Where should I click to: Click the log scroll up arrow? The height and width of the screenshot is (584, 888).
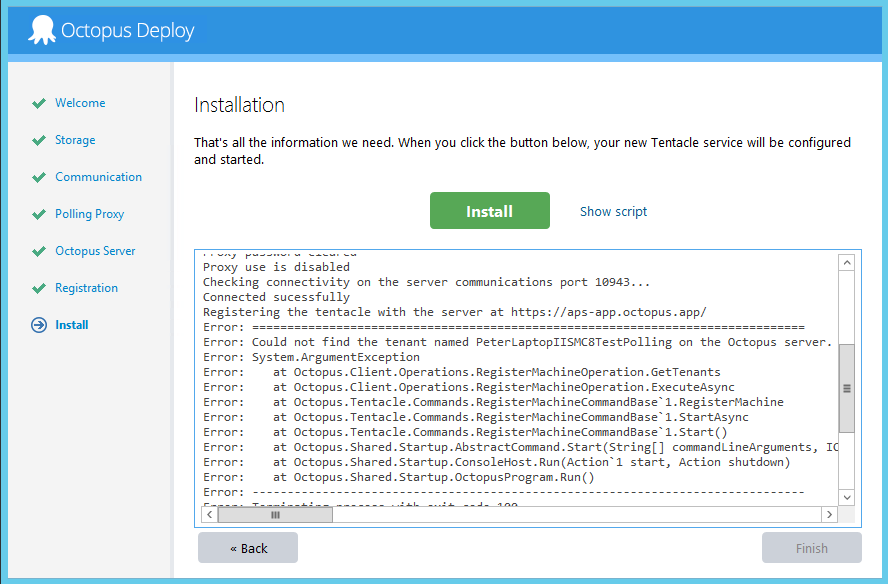[847, 262]
